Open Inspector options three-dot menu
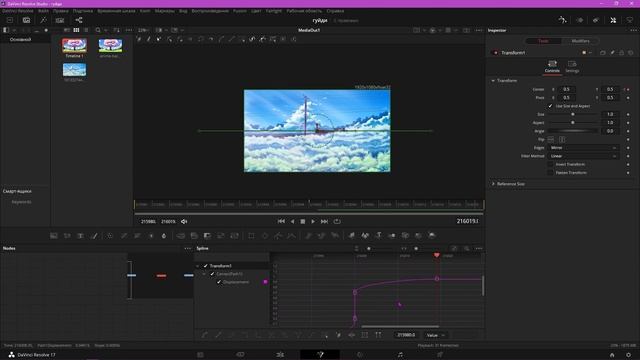640x360 pixels. (633, 30)
